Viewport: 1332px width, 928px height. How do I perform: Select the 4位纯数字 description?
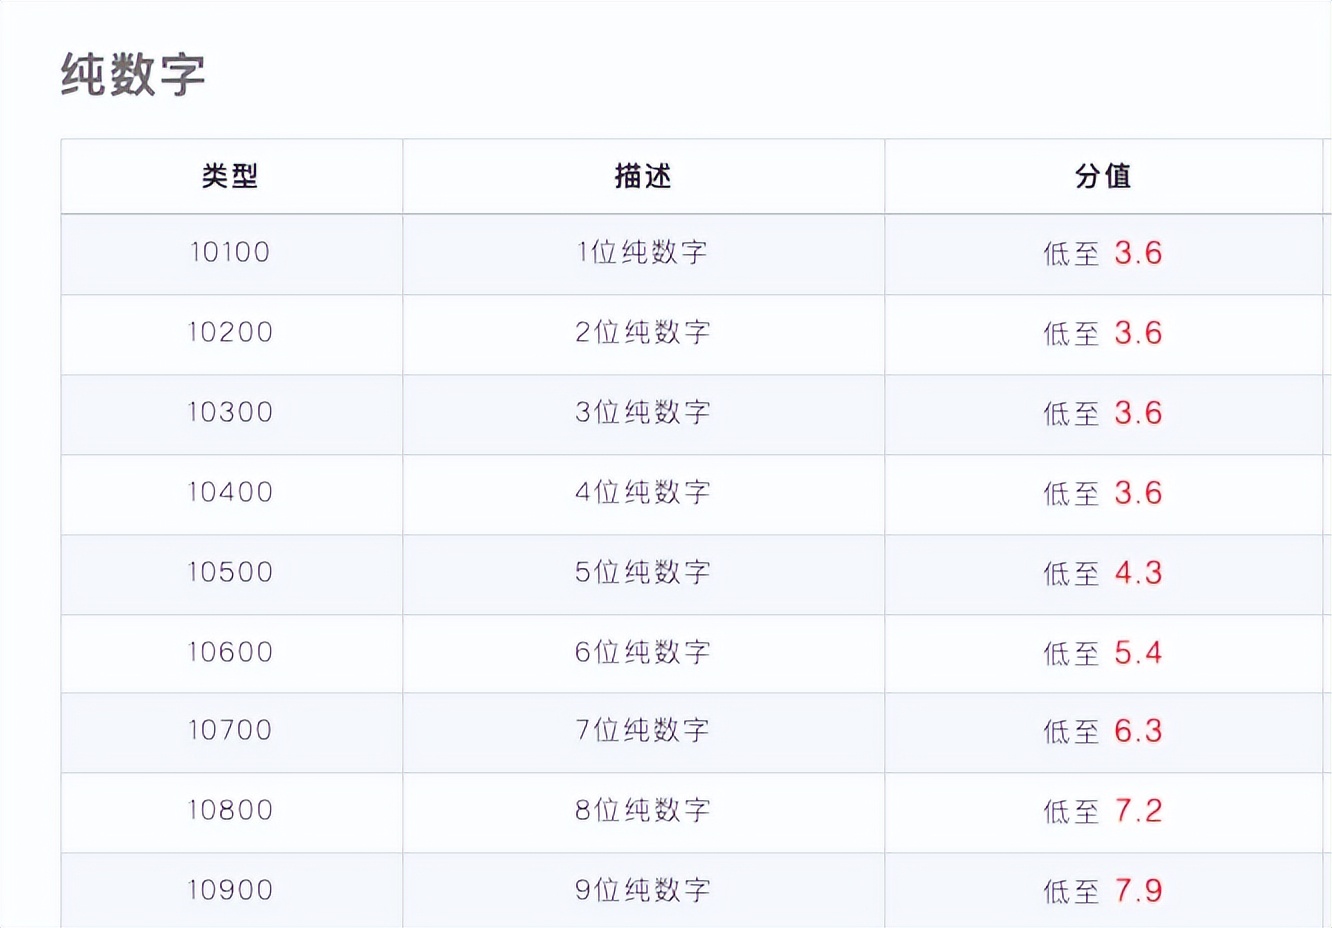[643, 492]
